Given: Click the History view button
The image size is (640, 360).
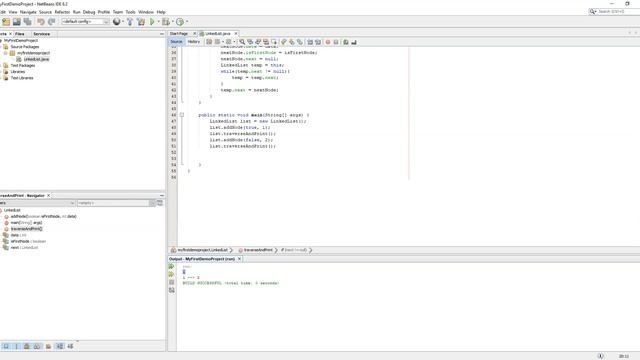Looking at the screenshot, I should coord(194,42).
